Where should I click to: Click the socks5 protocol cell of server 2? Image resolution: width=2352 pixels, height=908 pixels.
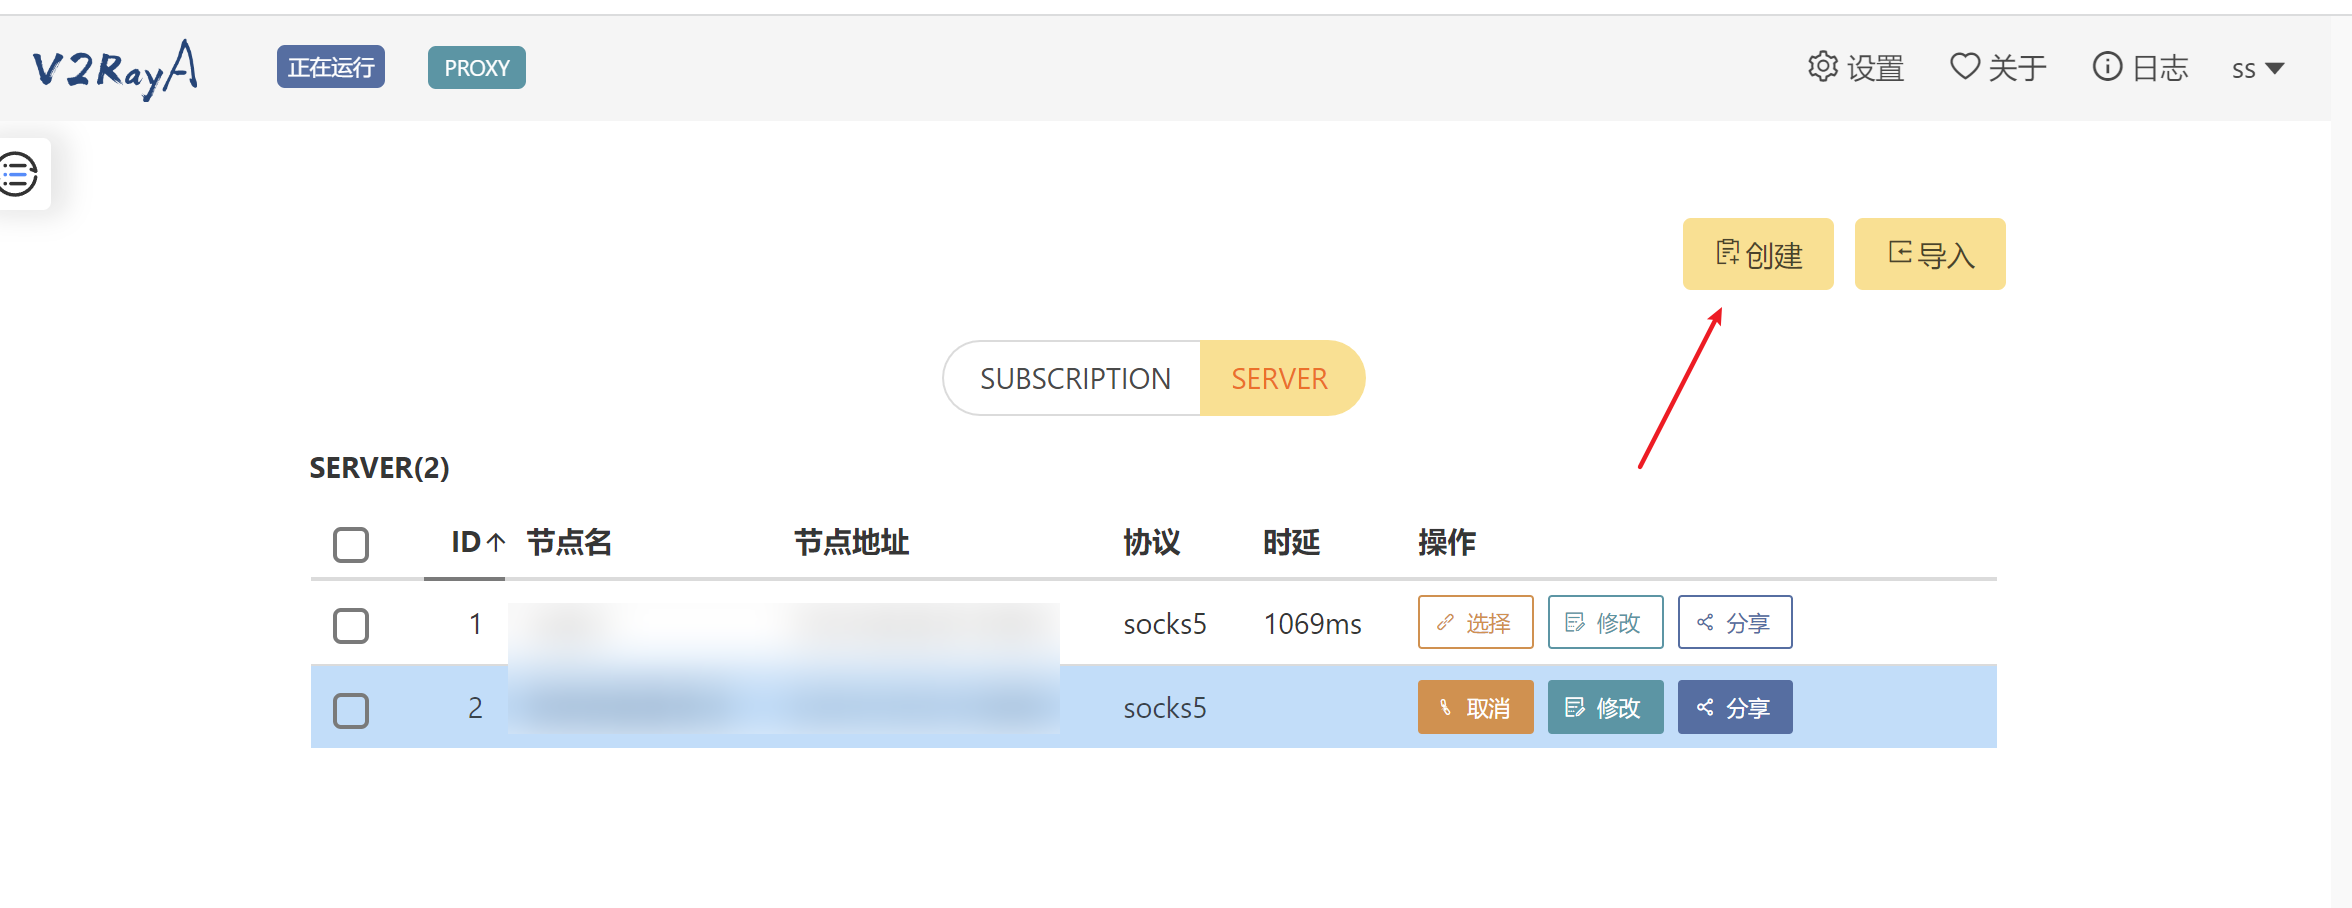[1165, 708]
